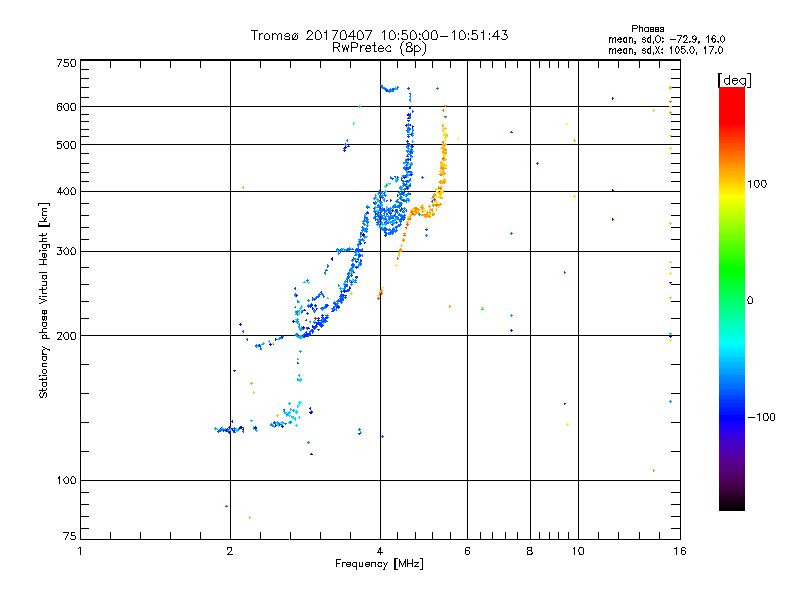Viewport: 800px width, 600px height.
Task: Click the y-axis tick label '750'
Action: pos(66,63)
